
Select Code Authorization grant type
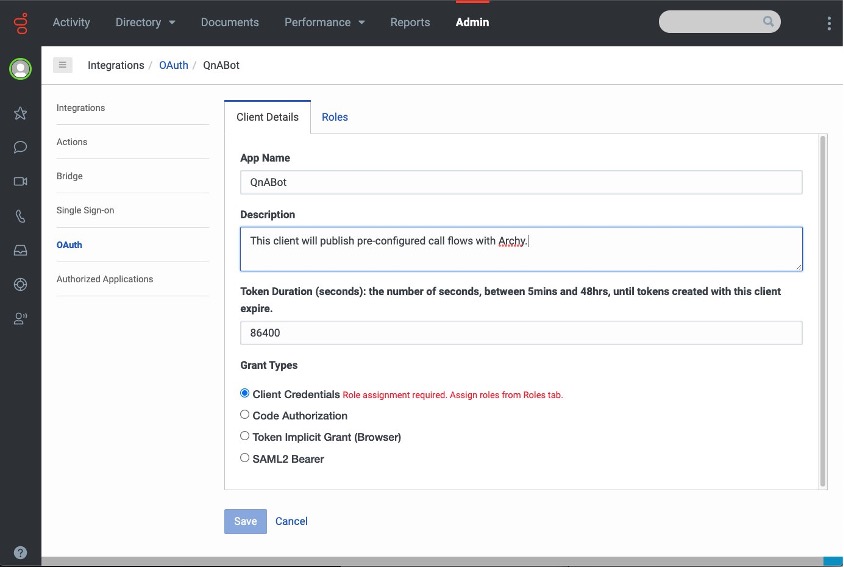244,415
